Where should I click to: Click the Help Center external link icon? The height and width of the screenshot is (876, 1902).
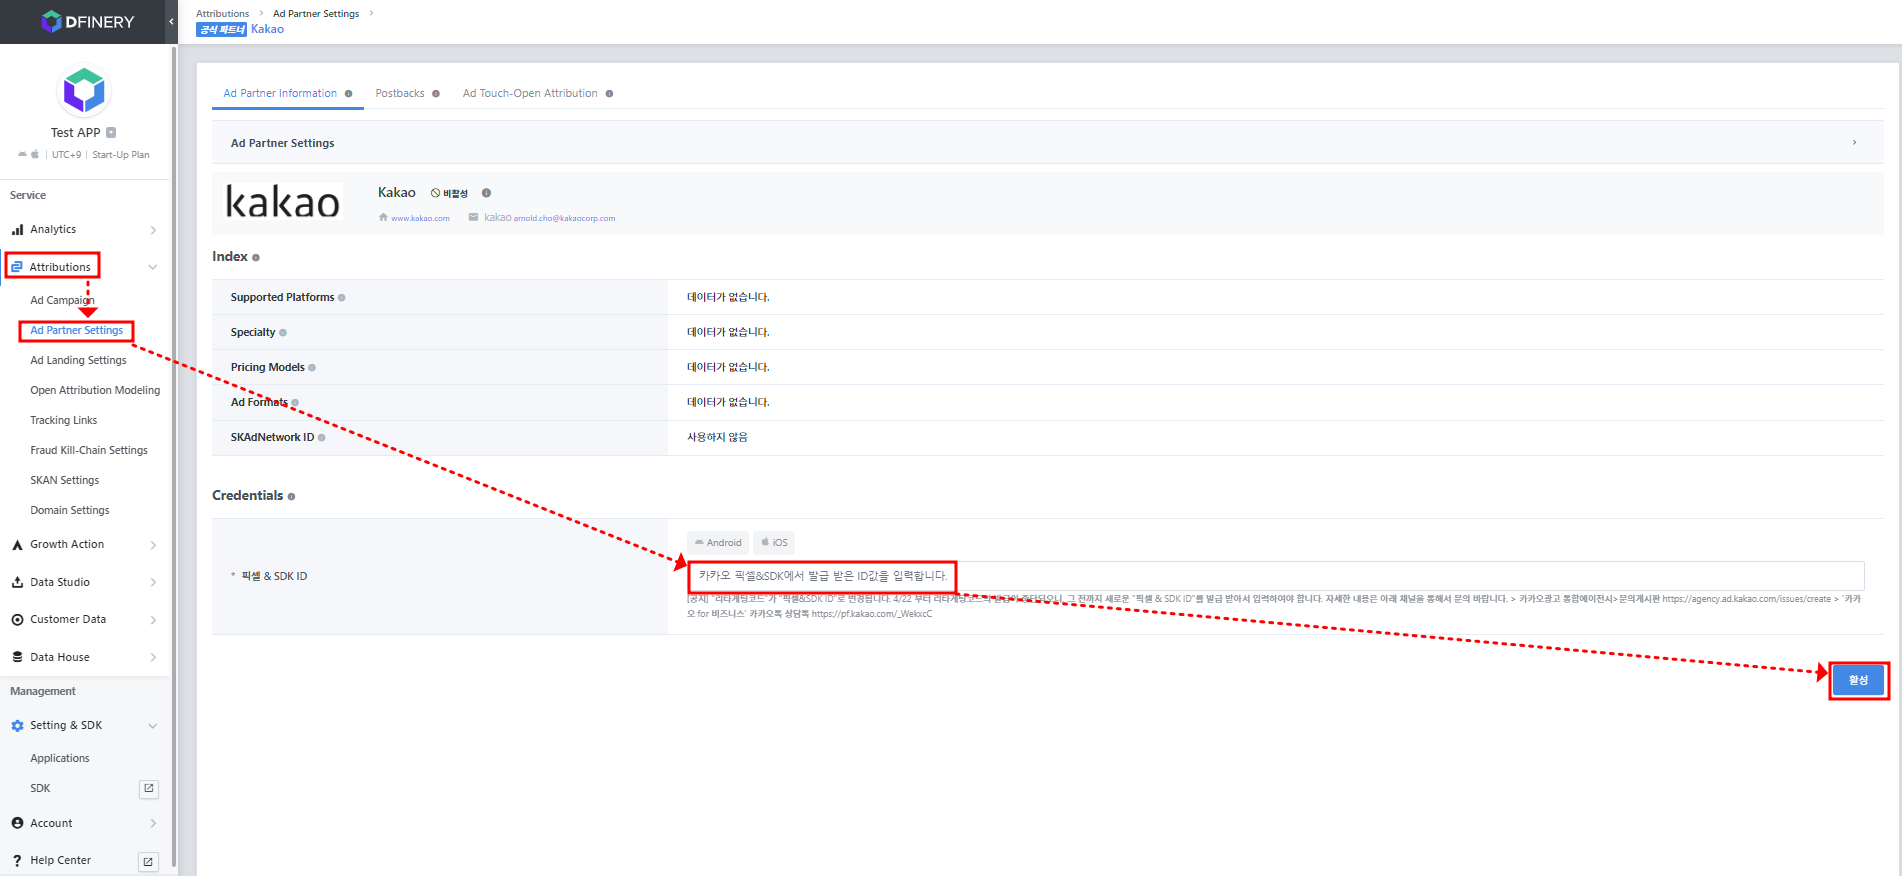[x=149, y=861]
